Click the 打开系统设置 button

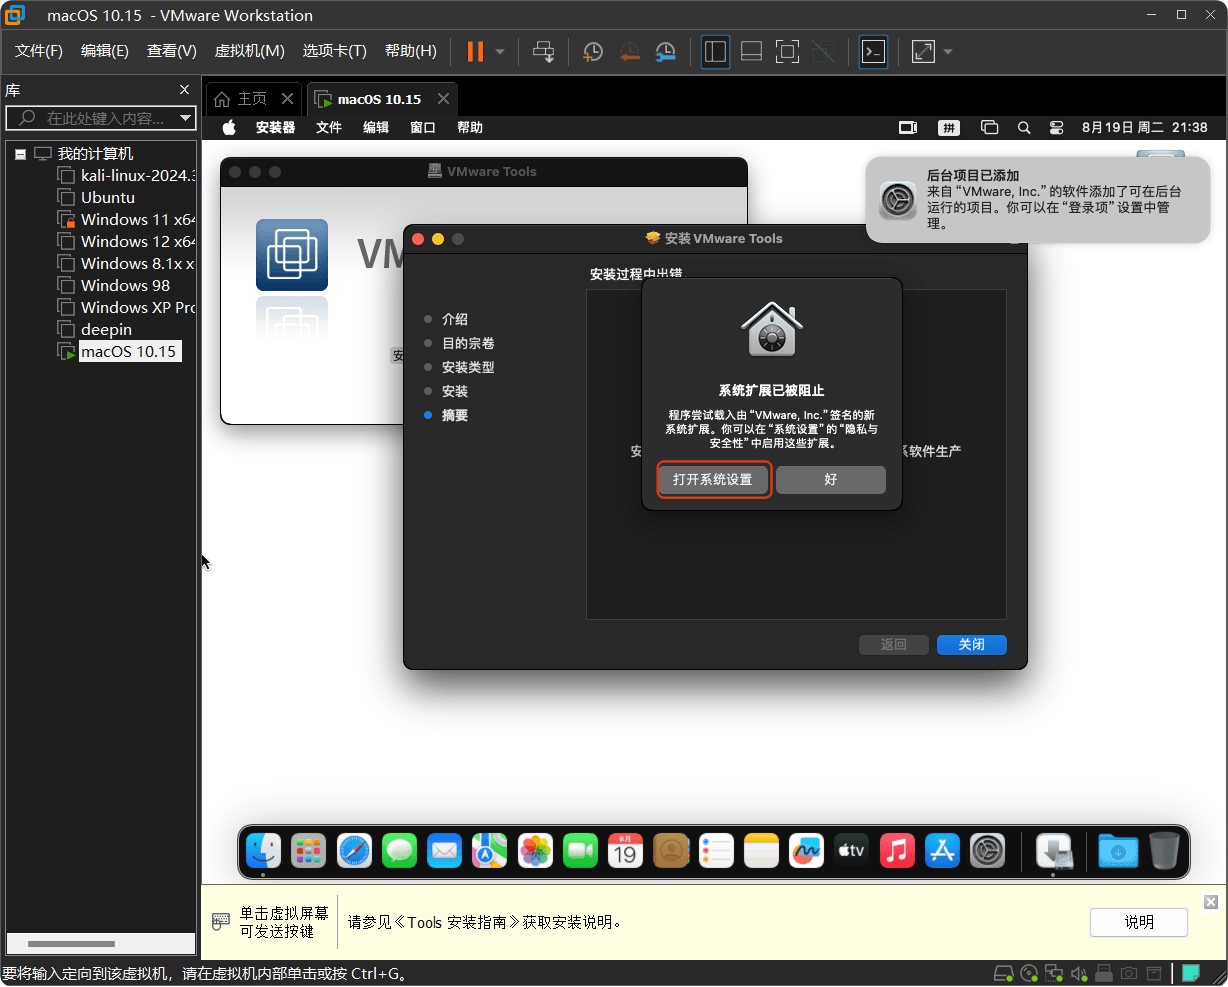(713, 479)
